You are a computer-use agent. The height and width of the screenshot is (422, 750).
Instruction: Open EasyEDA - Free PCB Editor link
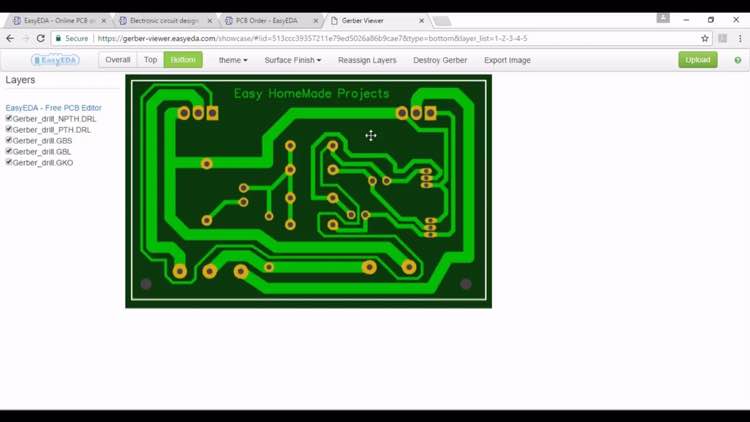54,108
